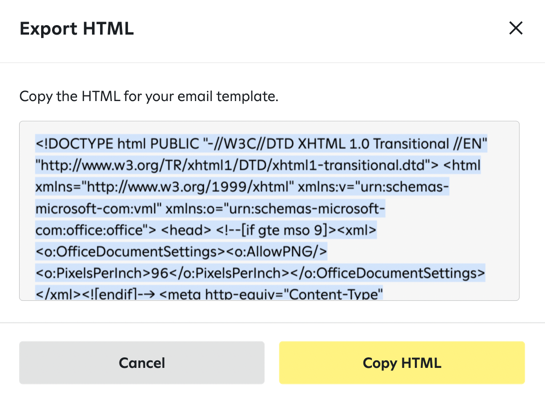Click the 'Copy the HTML for your email template' text
The image size is (545, 396).
pyautogui.click(x=149, y=96)
